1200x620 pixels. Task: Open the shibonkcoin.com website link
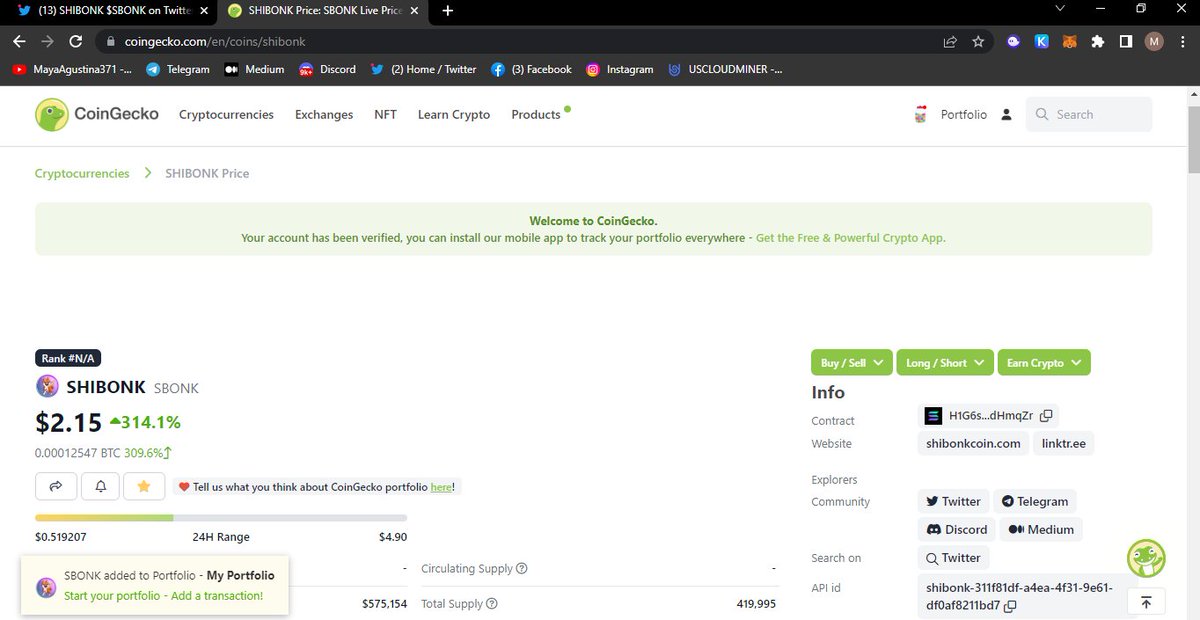pyautogui.click(x=973, y=443)
